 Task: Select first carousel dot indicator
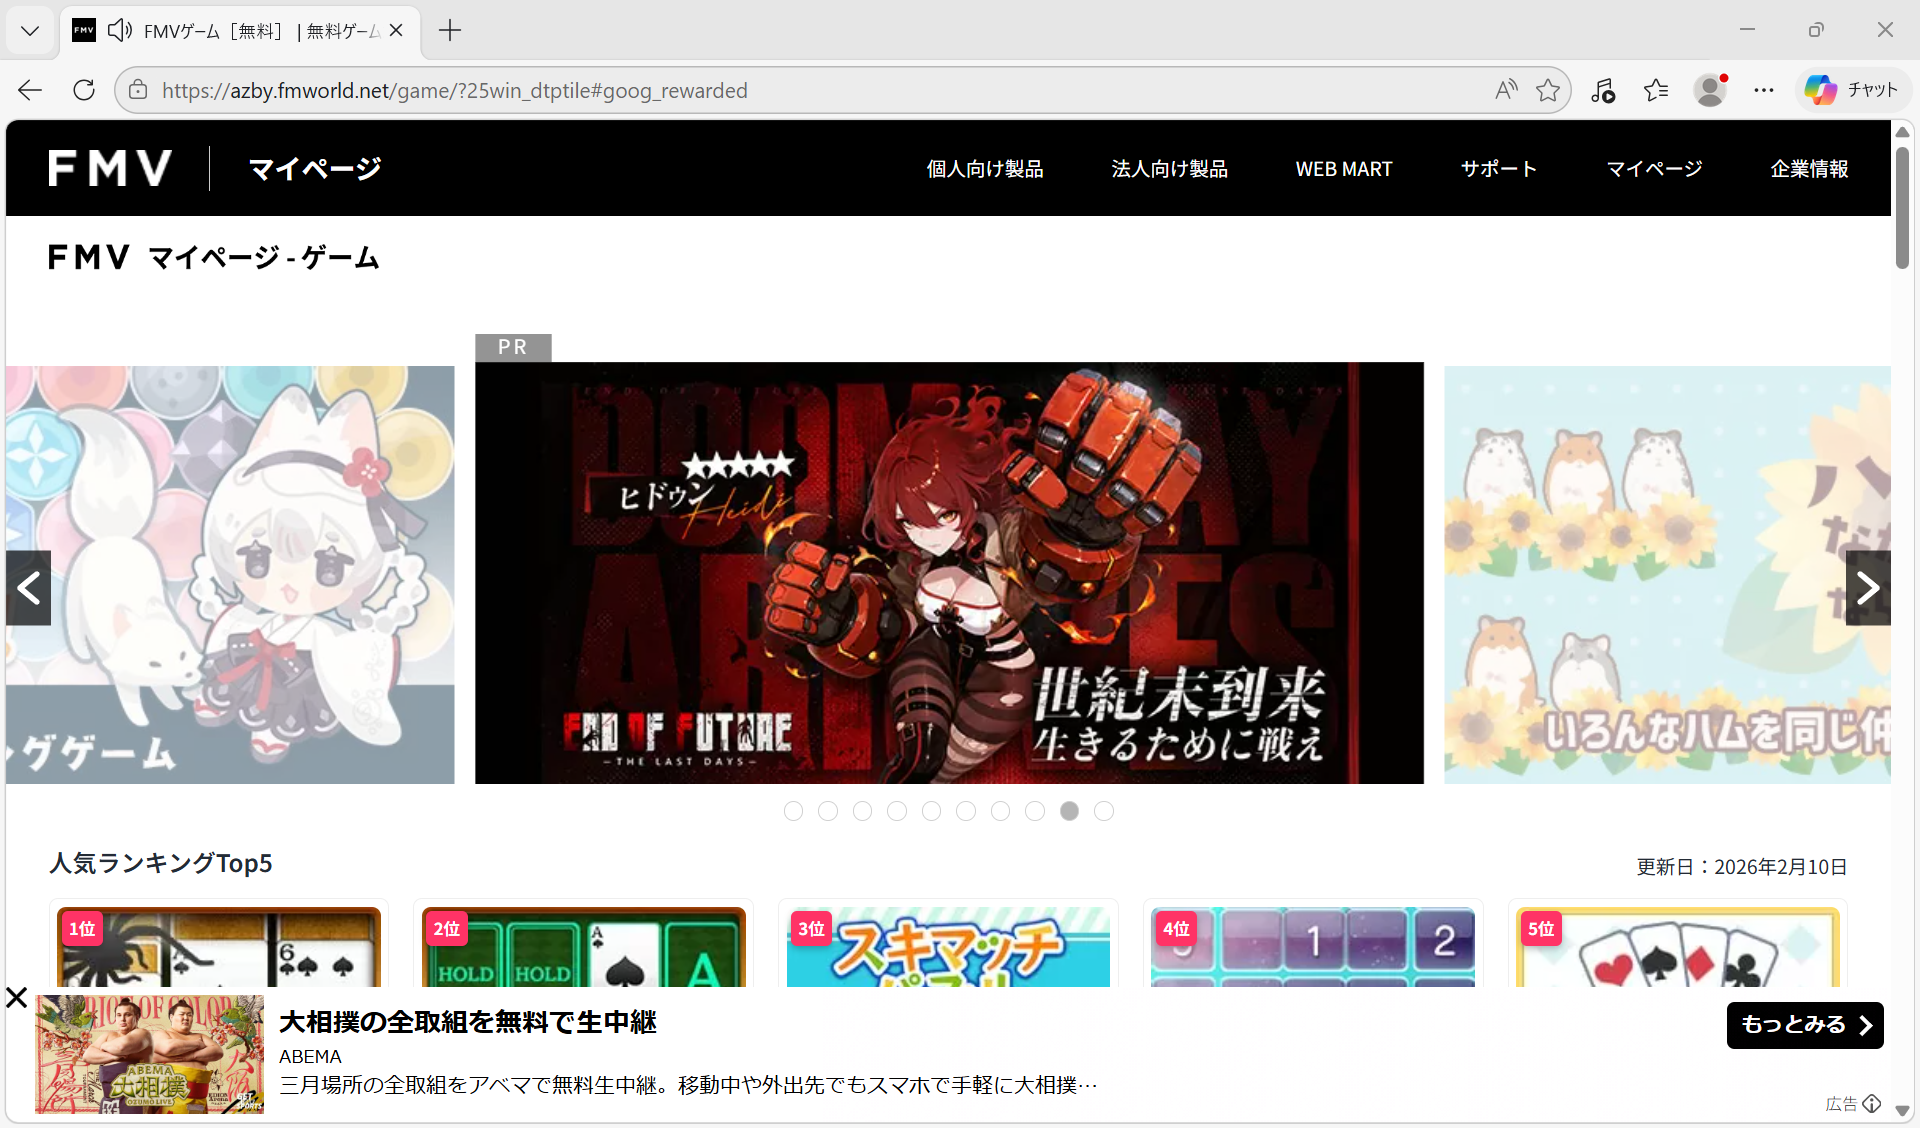click(x=793, y=811)
